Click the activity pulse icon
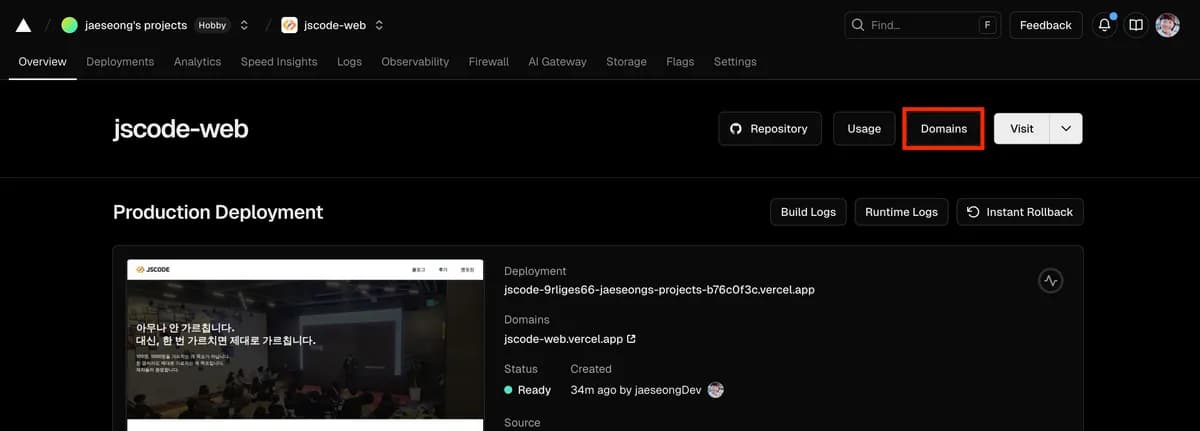Viewport: 1200px width, 431px height. (1050, 281)
